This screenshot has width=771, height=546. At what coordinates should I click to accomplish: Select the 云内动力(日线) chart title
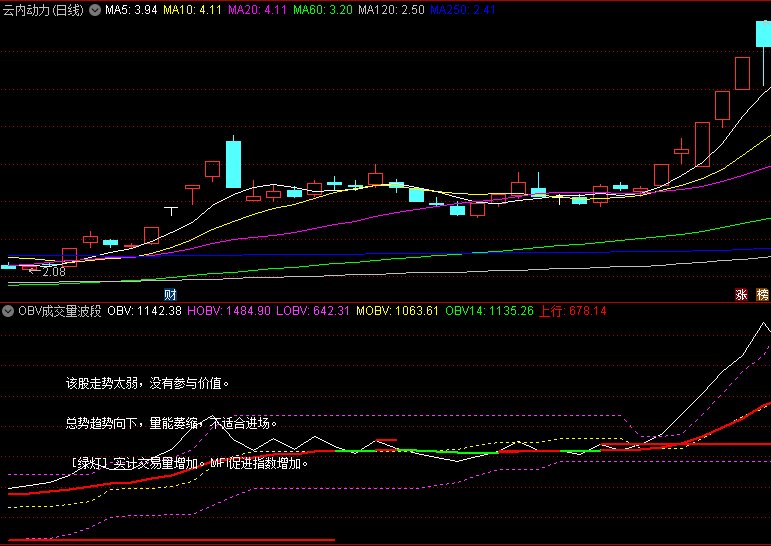43,10
